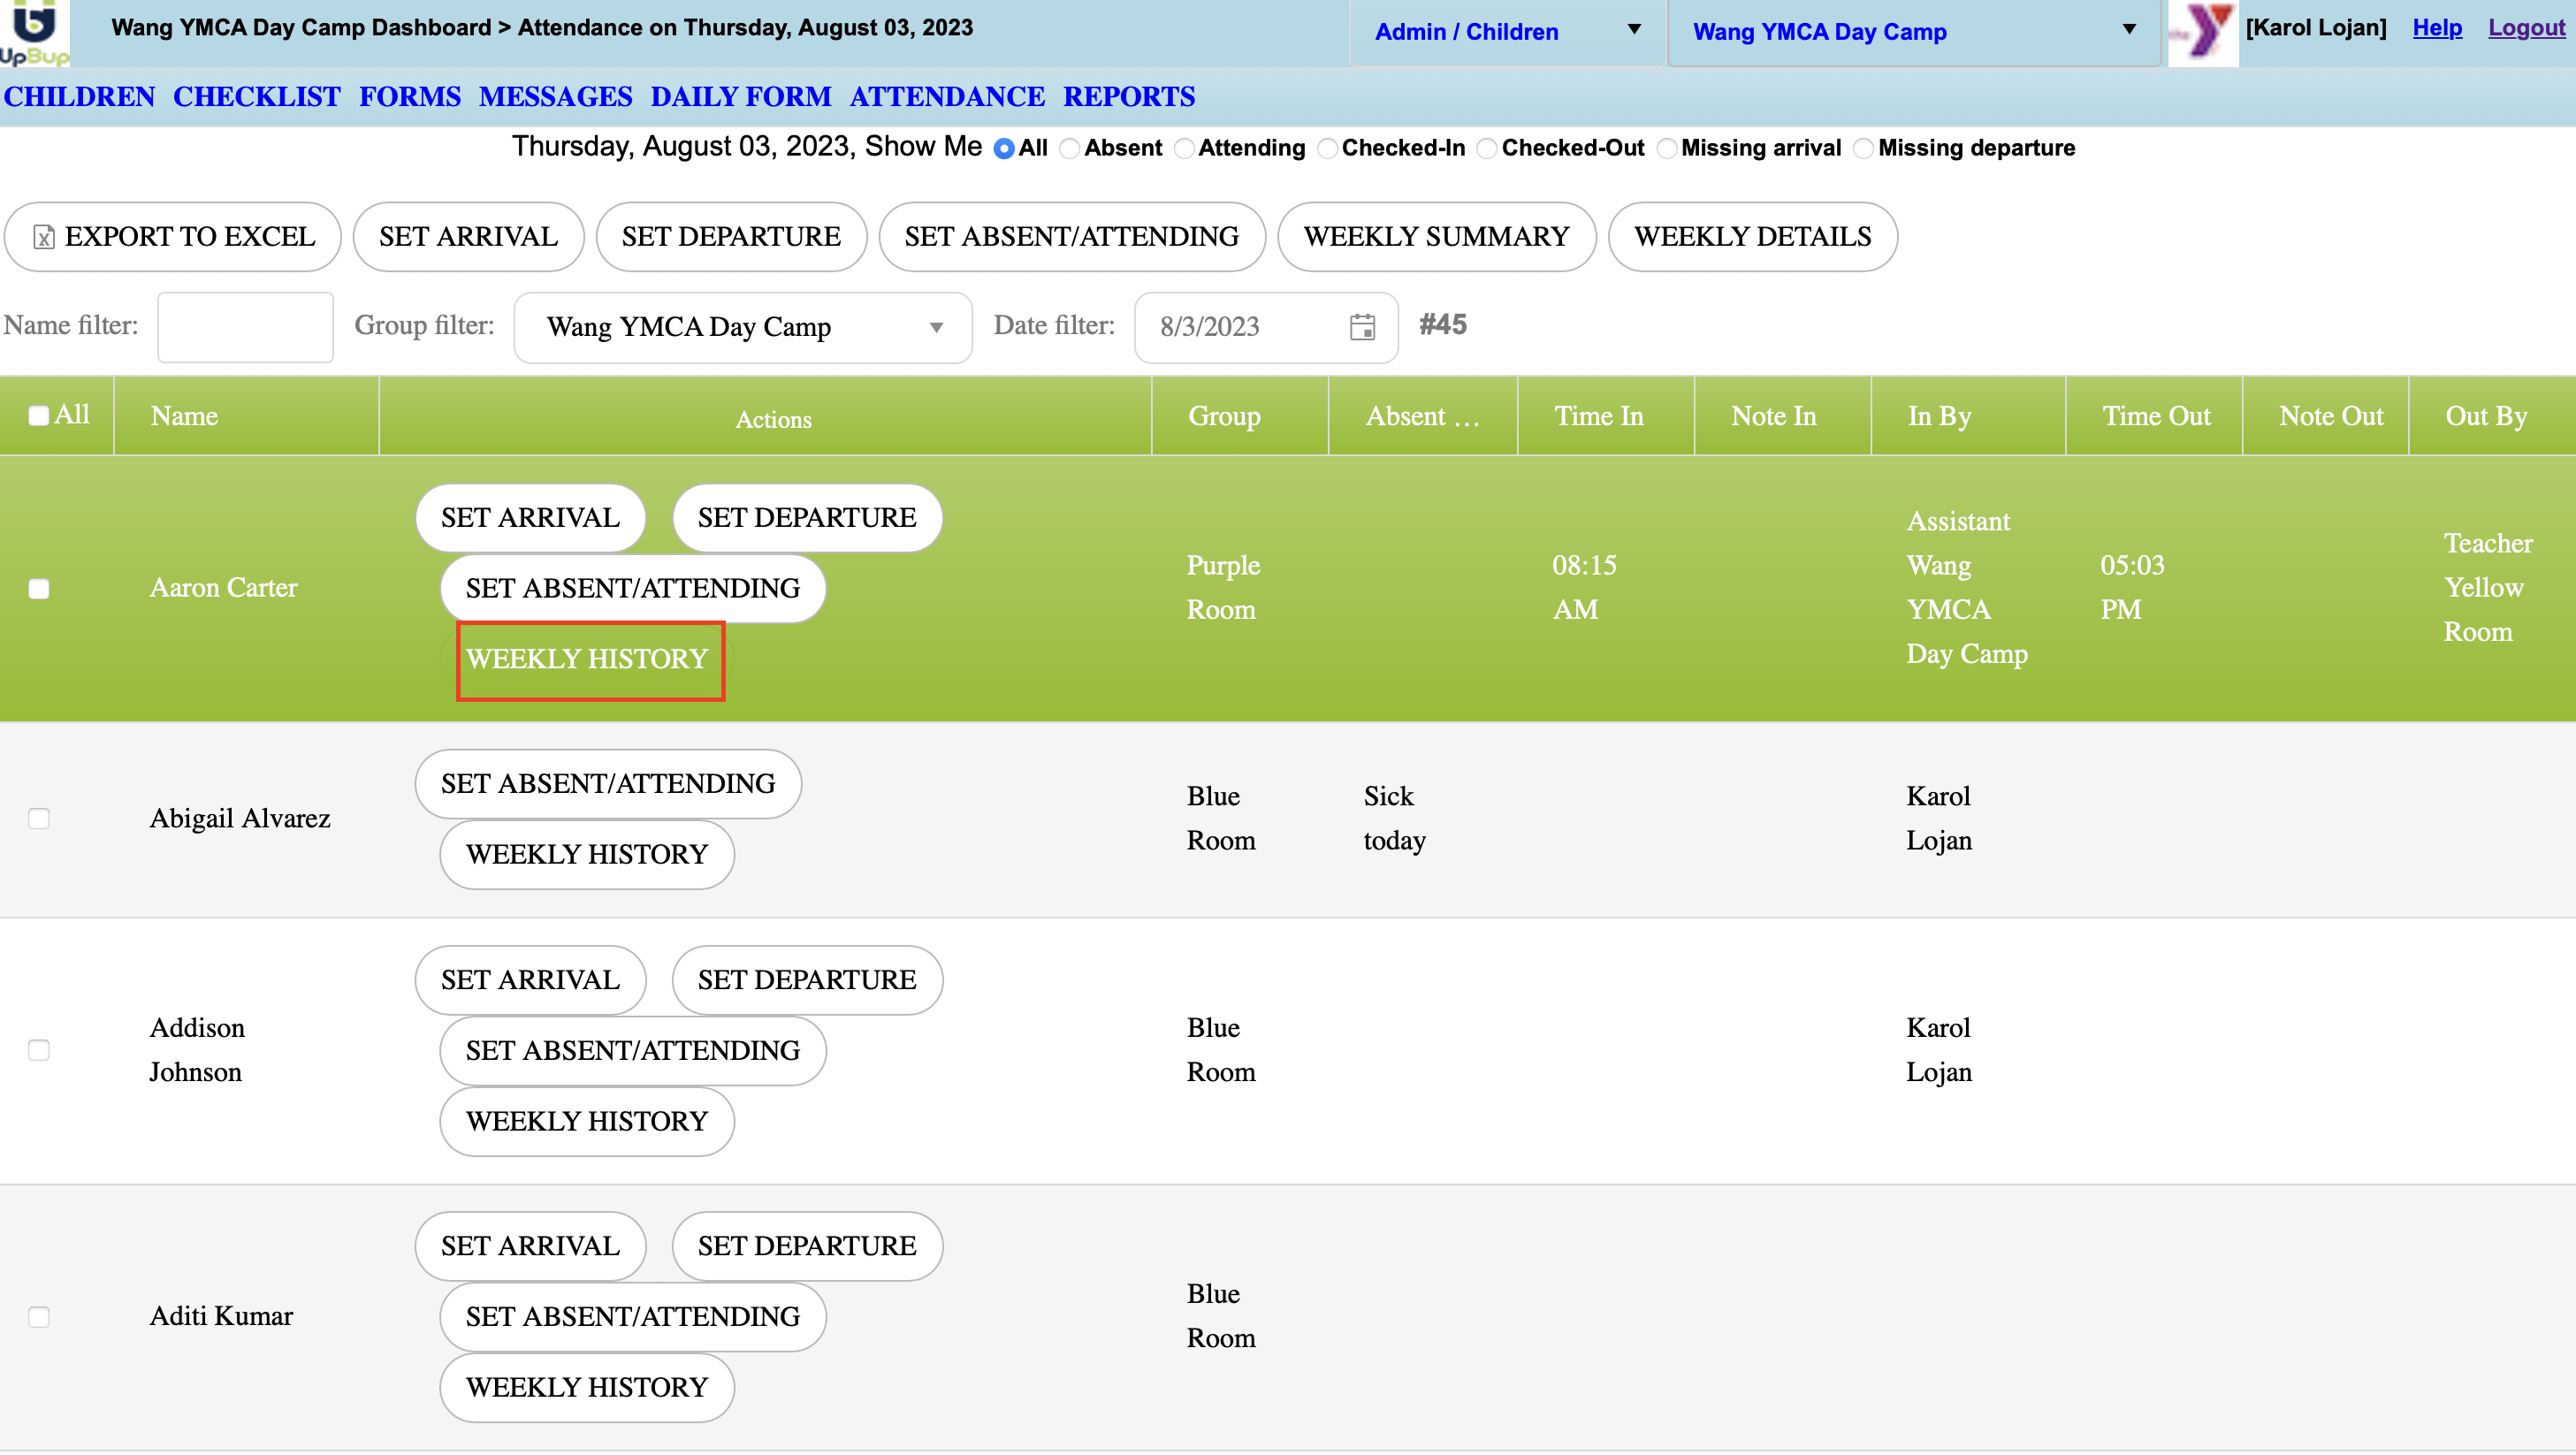Open Wang YMCA Day Camp header dropdown
This screenshot has width=2576, height=1455.
point(1913,32)
